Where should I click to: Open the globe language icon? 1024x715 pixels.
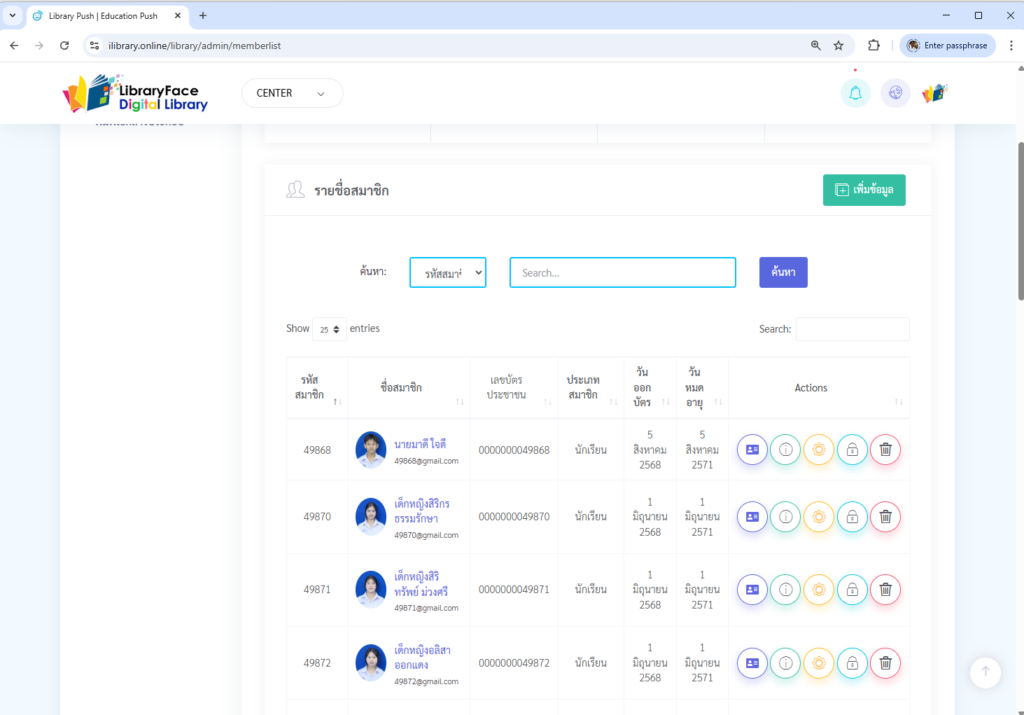895,93
